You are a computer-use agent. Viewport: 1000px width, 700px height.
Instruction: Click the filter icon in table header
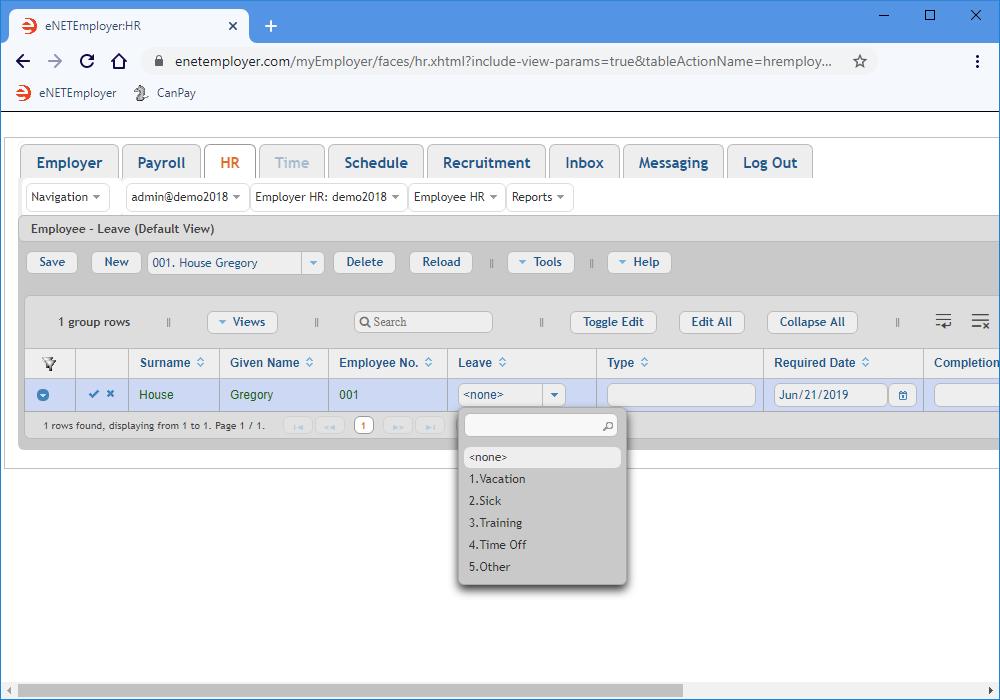49,363
